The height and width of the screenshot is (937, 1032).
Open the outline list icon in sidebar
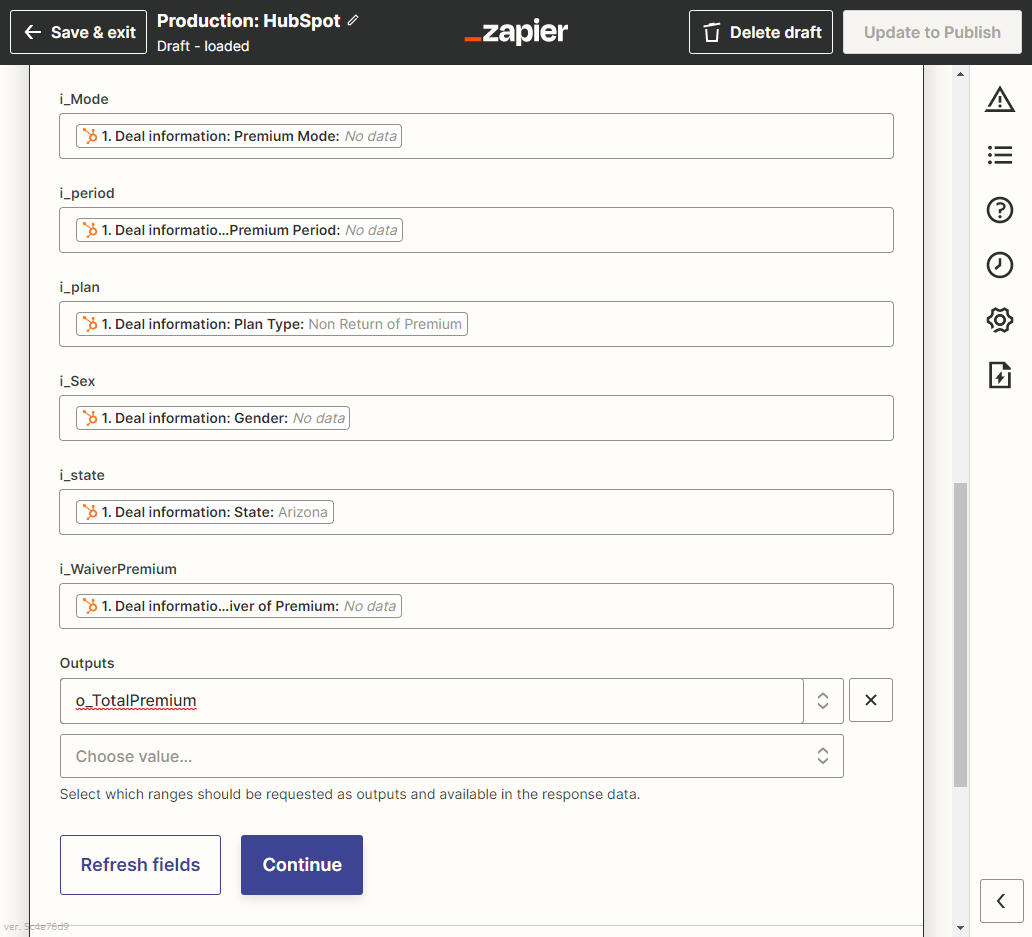point(999,155)
